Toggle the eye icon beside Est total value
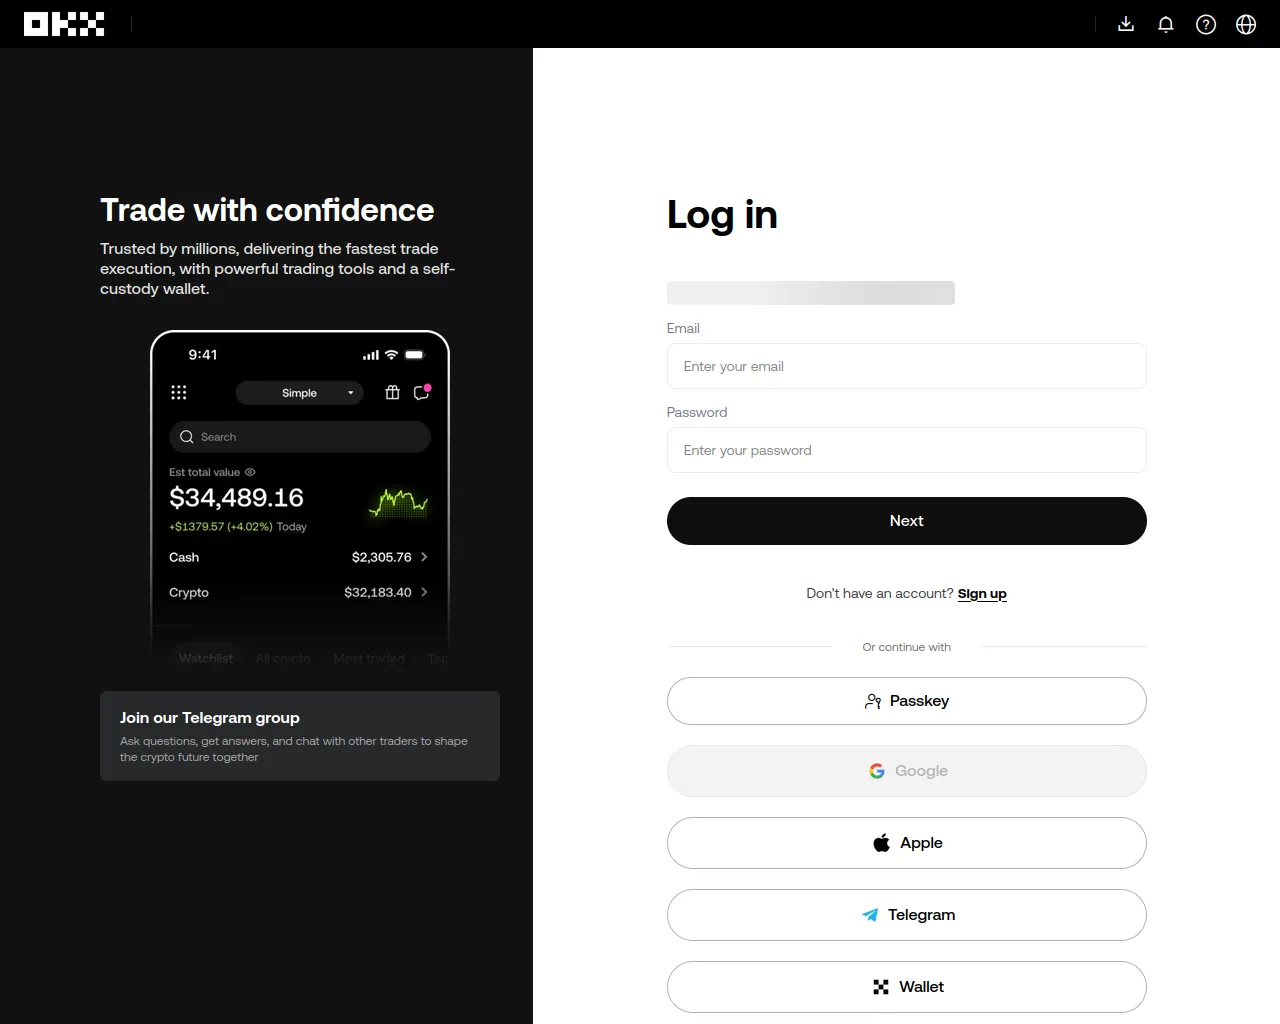Image resolution: width=1280 pixels, height=1024 pixels. [x=250, y=472]
